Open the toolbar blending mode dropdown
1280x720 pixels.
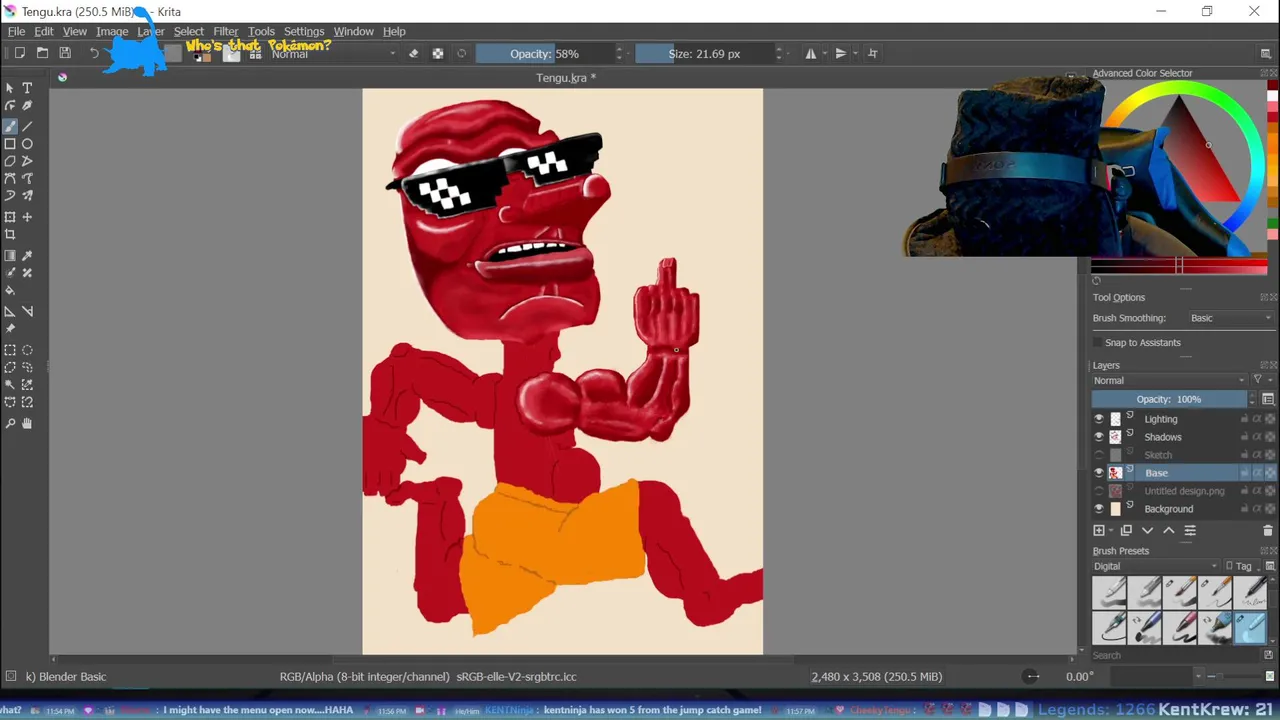click(x=333, y=53)
